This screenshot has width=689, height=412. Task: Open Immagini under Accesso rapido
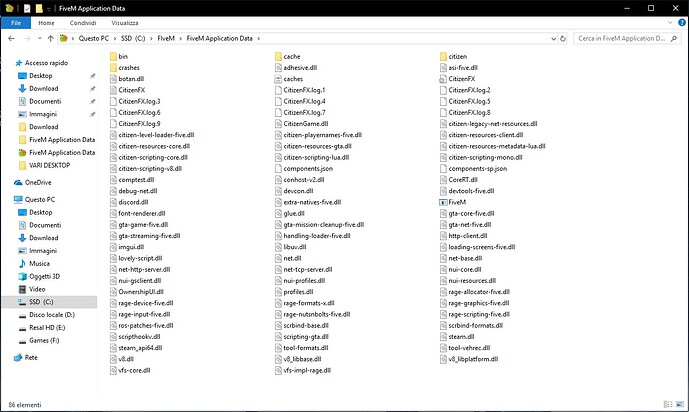(43, 114)
